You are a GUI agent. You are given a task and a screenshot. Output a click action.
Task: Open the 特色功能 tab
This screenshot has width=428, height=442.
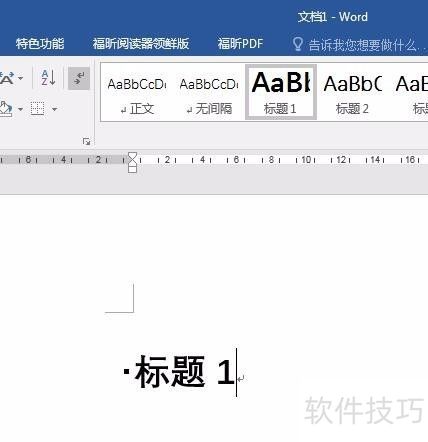40,44
